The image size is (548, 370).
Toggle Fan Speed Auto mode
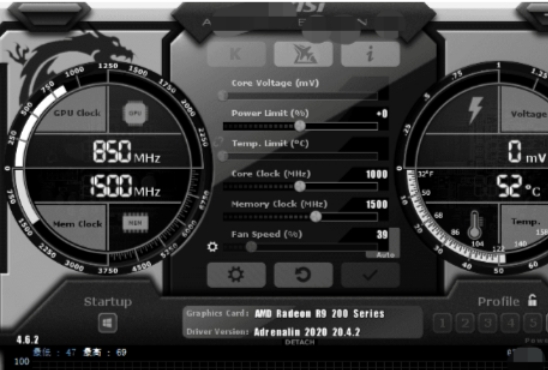click(385, 255)
